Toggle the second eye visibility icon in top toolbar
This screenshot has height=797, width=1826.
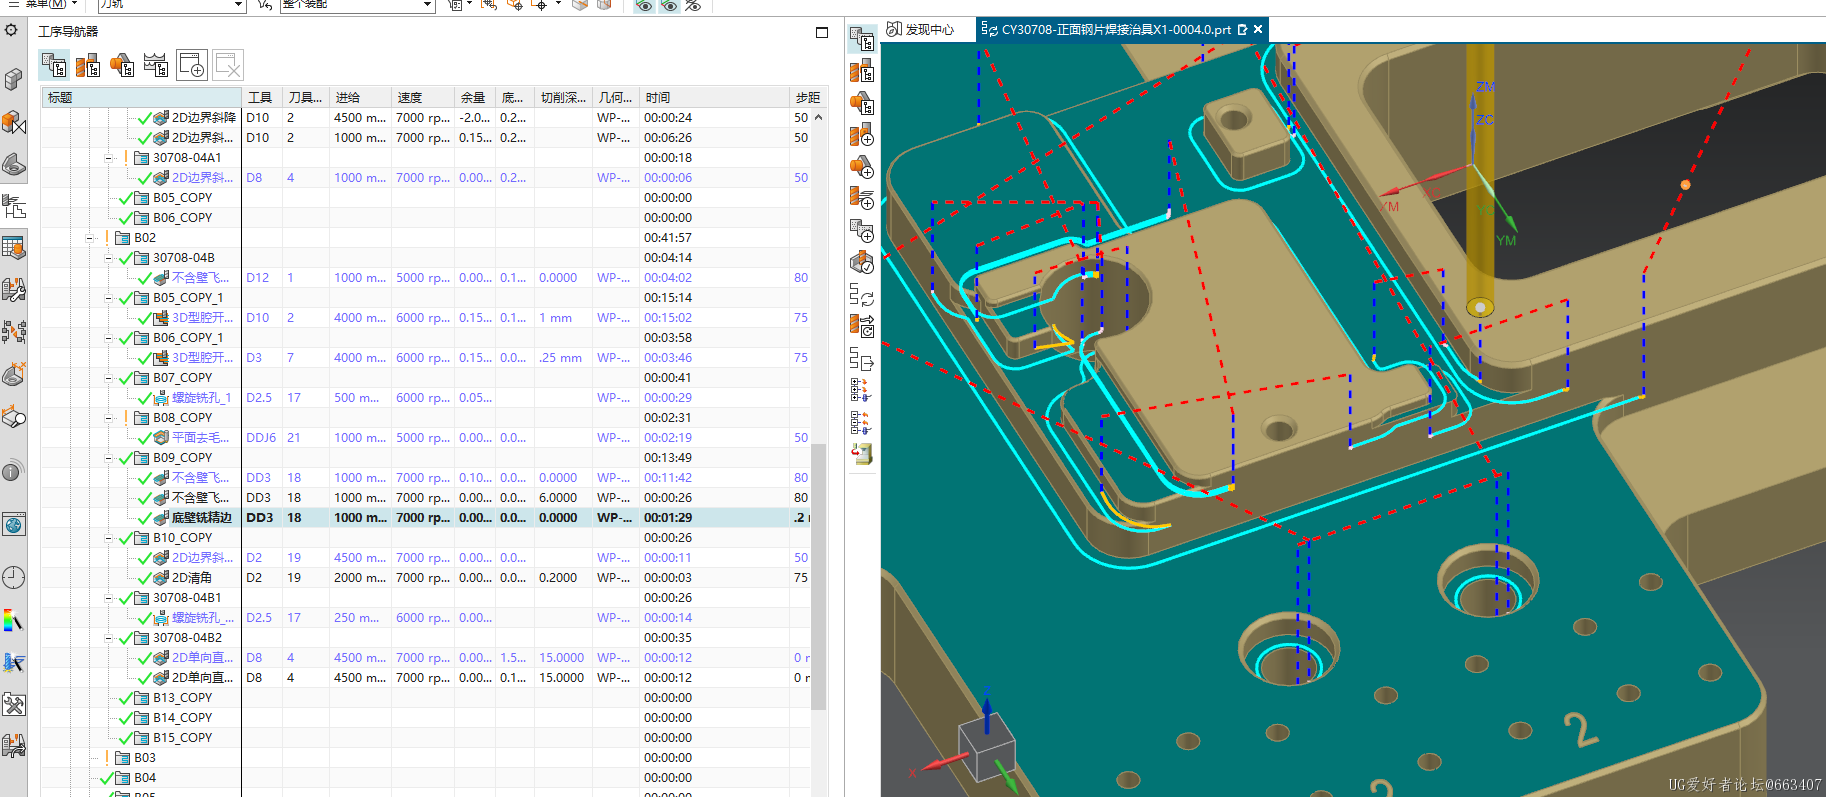pos(669,6)
